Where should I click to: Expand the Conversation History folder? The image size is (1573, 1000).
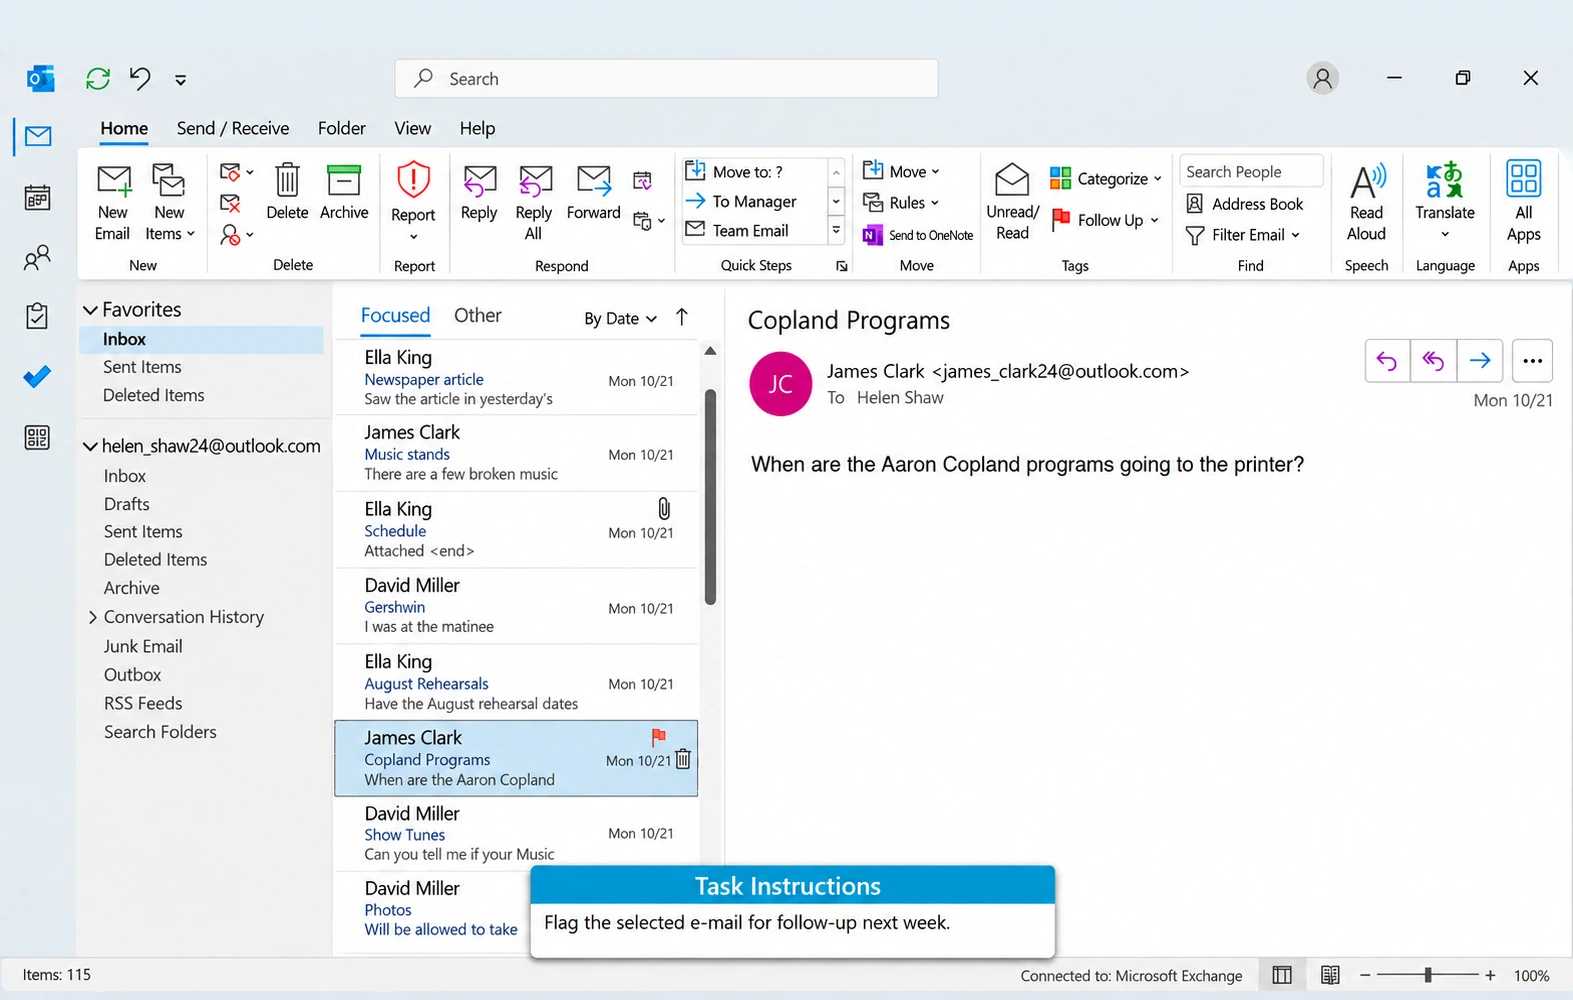[x=93, y=617]
